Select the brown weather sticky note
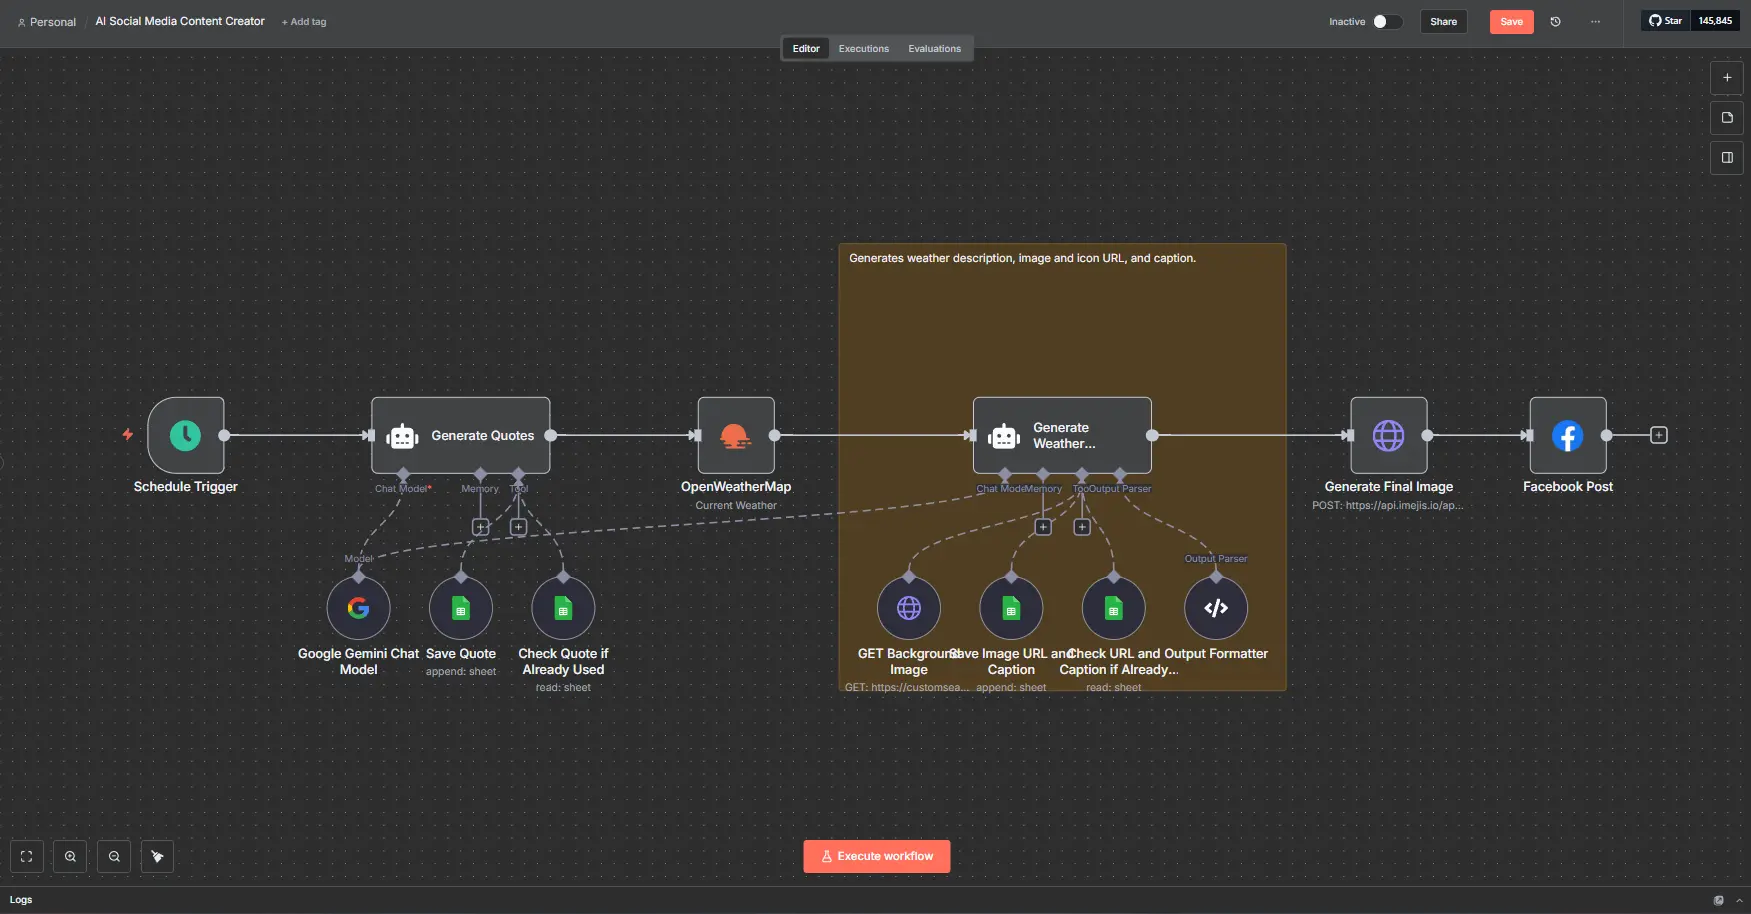The image size is (1751, 914). point(1060,320)
